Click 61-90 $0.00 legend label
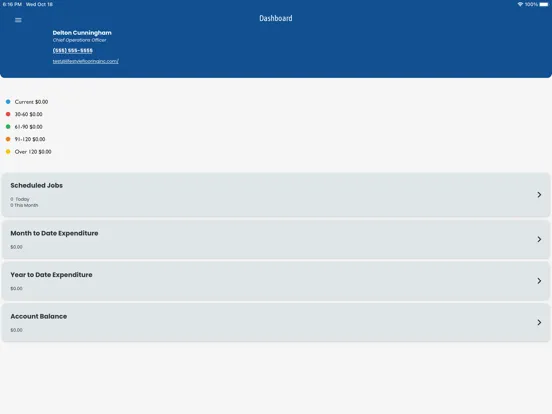 tap(29, 127)
